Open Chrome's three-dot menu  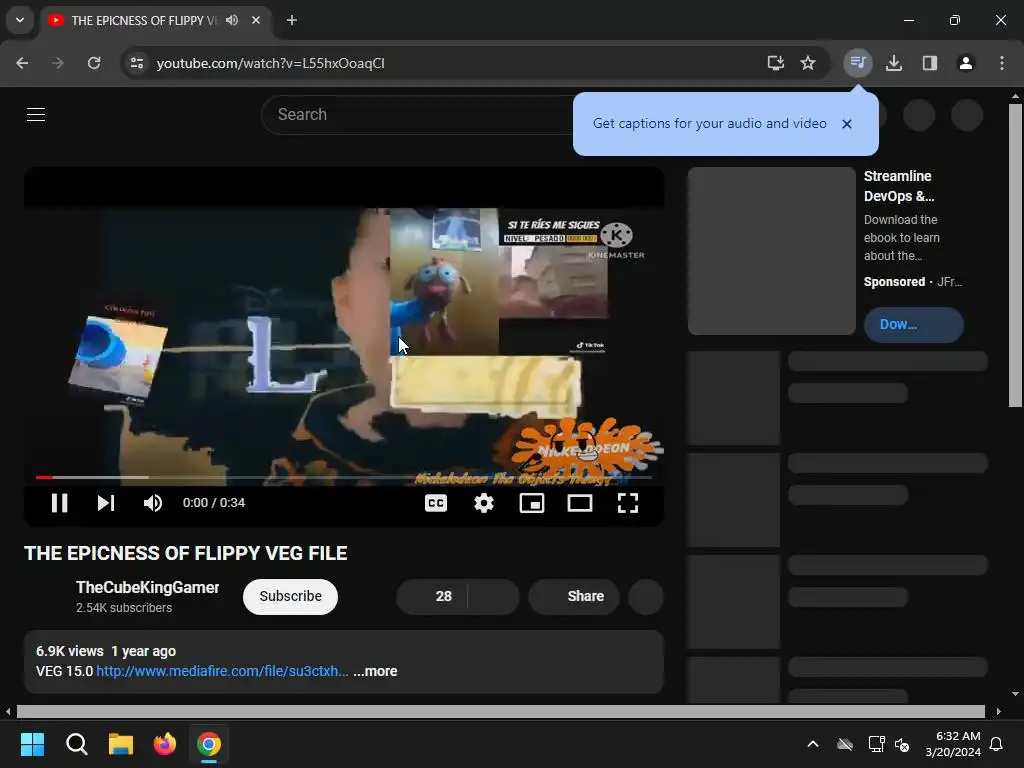pyautogui.click(x=1002, y=63)
